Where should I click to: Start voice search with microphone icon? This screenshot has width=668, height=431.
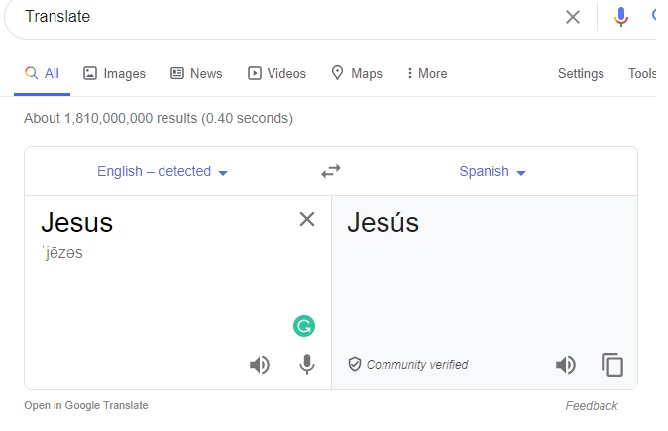tap(621, 17)
